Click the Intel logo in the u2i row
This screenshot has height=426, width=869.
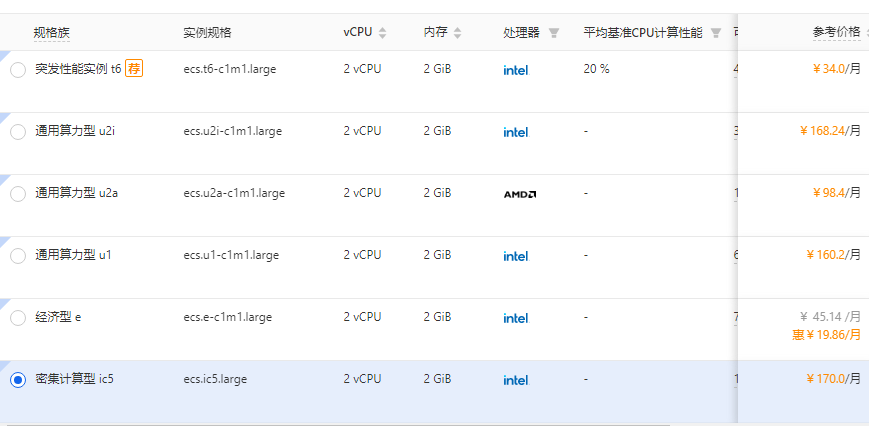(516, 132)
